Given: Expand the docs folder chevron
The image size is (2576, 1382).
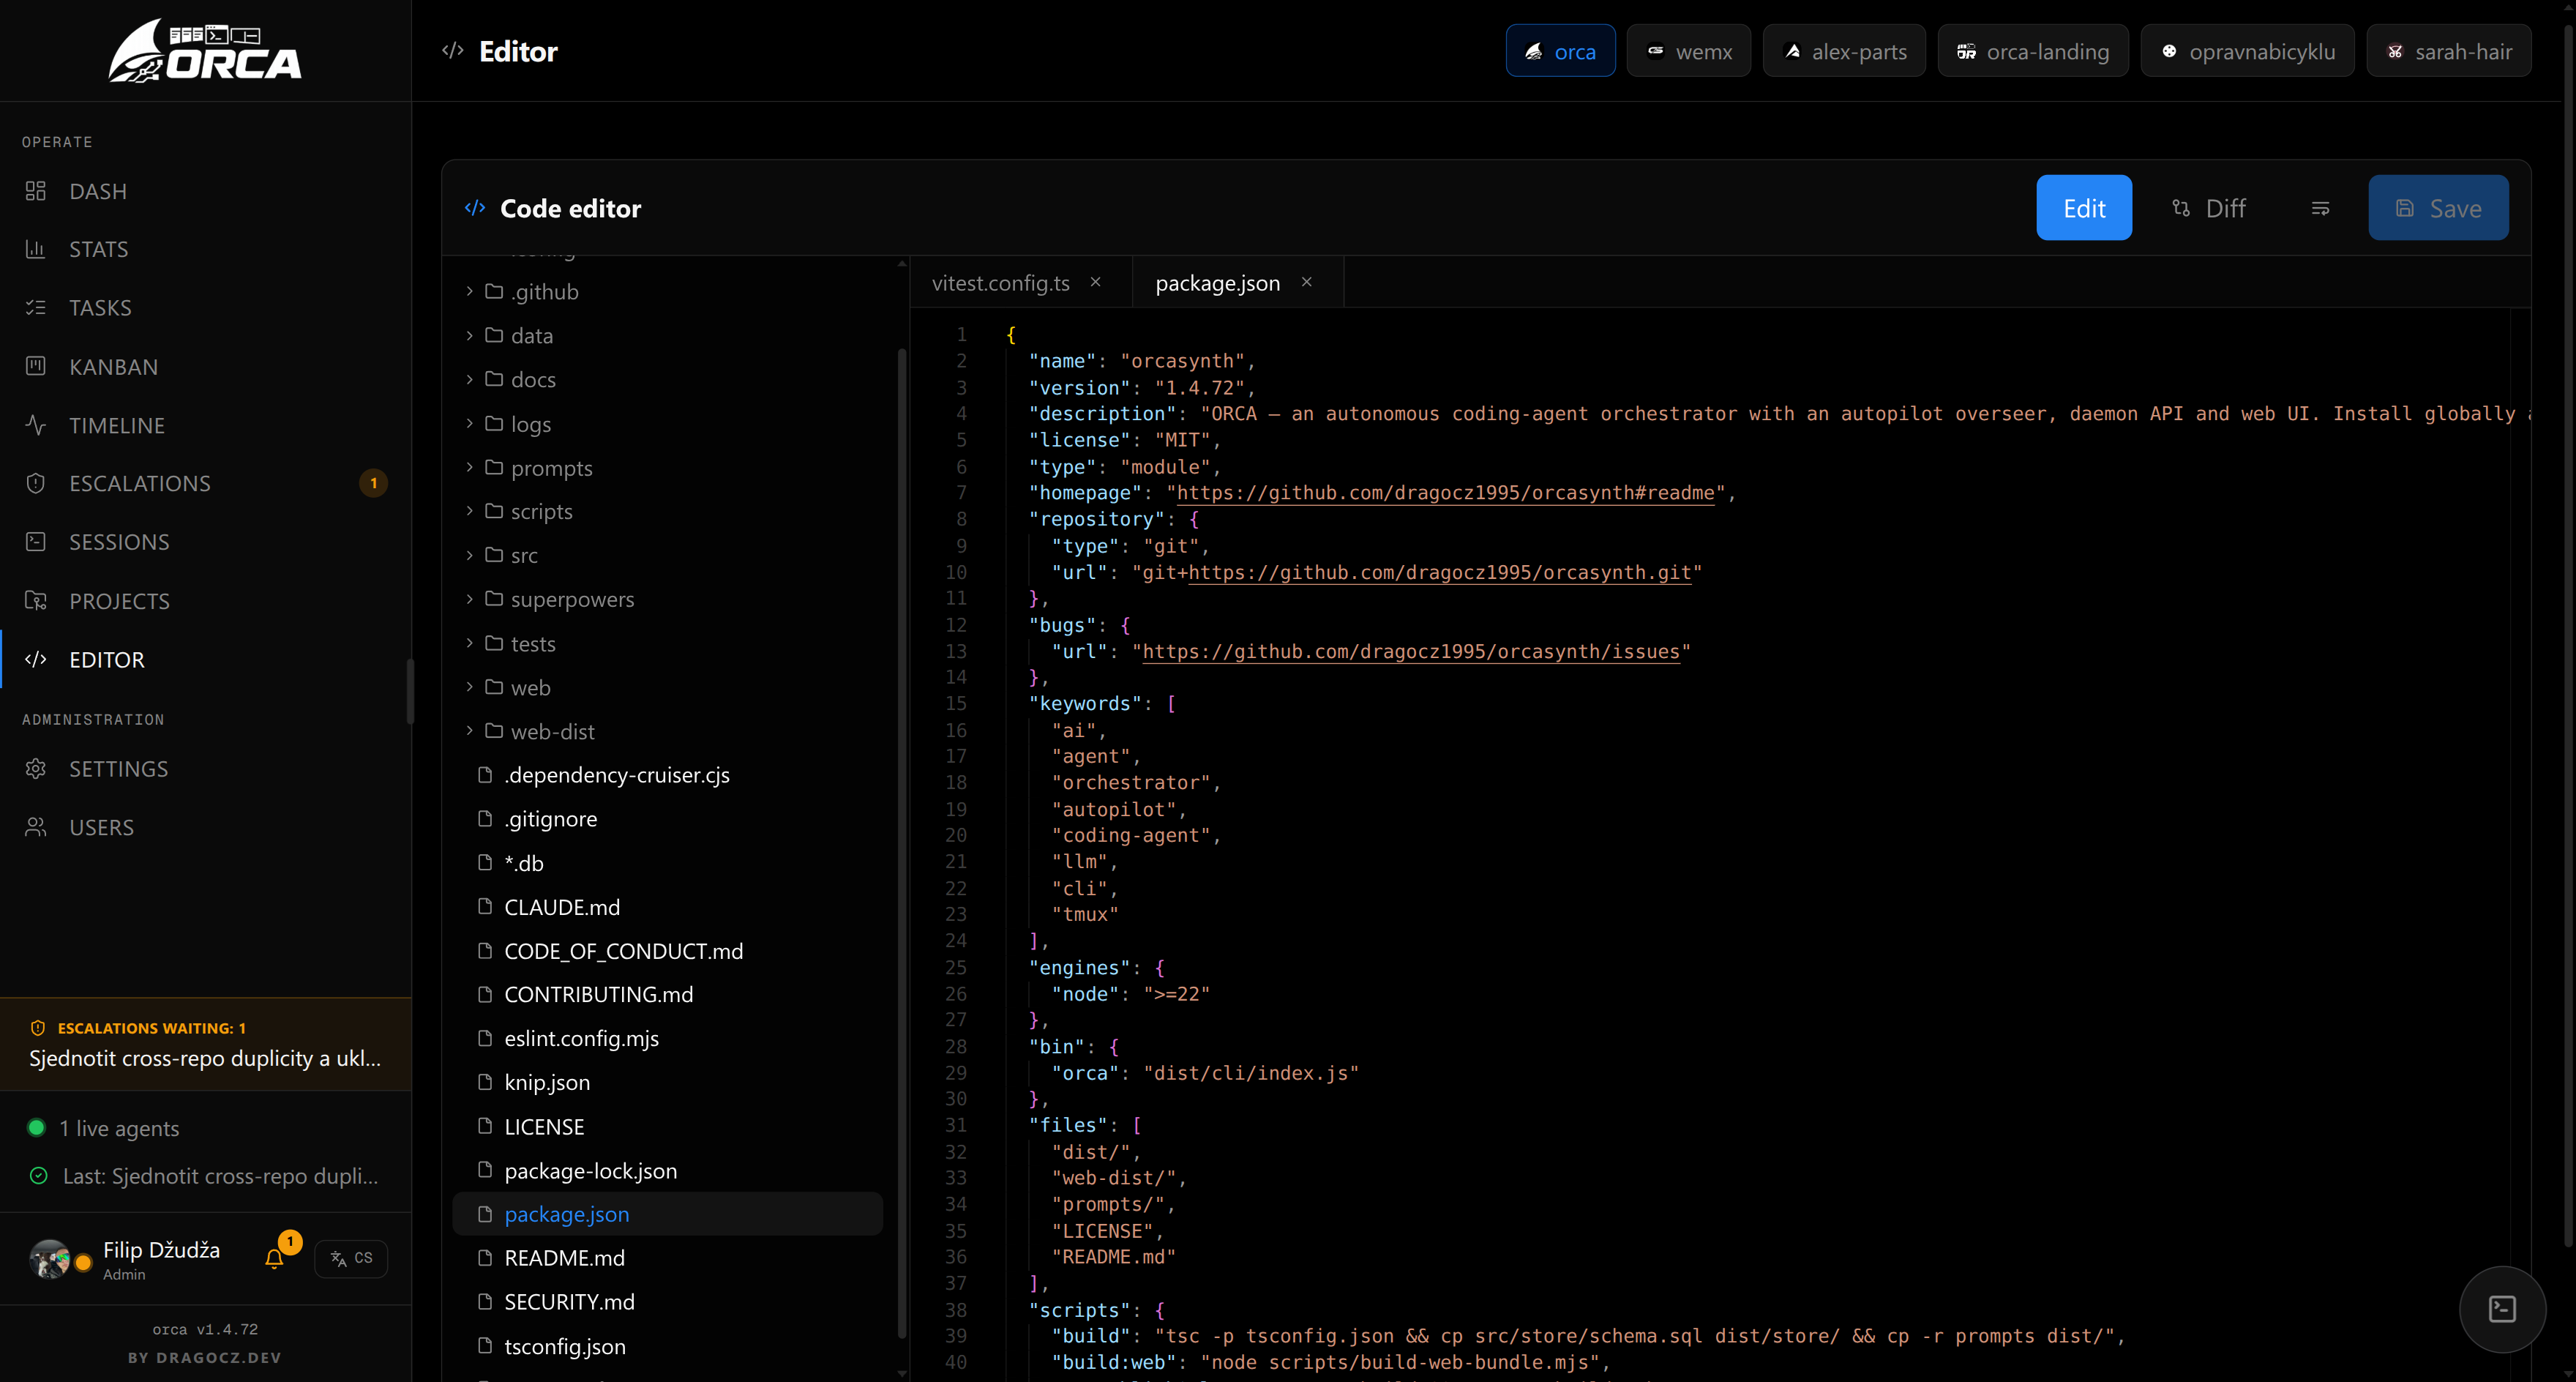Looking at the screenshot, I should [469, 380].
